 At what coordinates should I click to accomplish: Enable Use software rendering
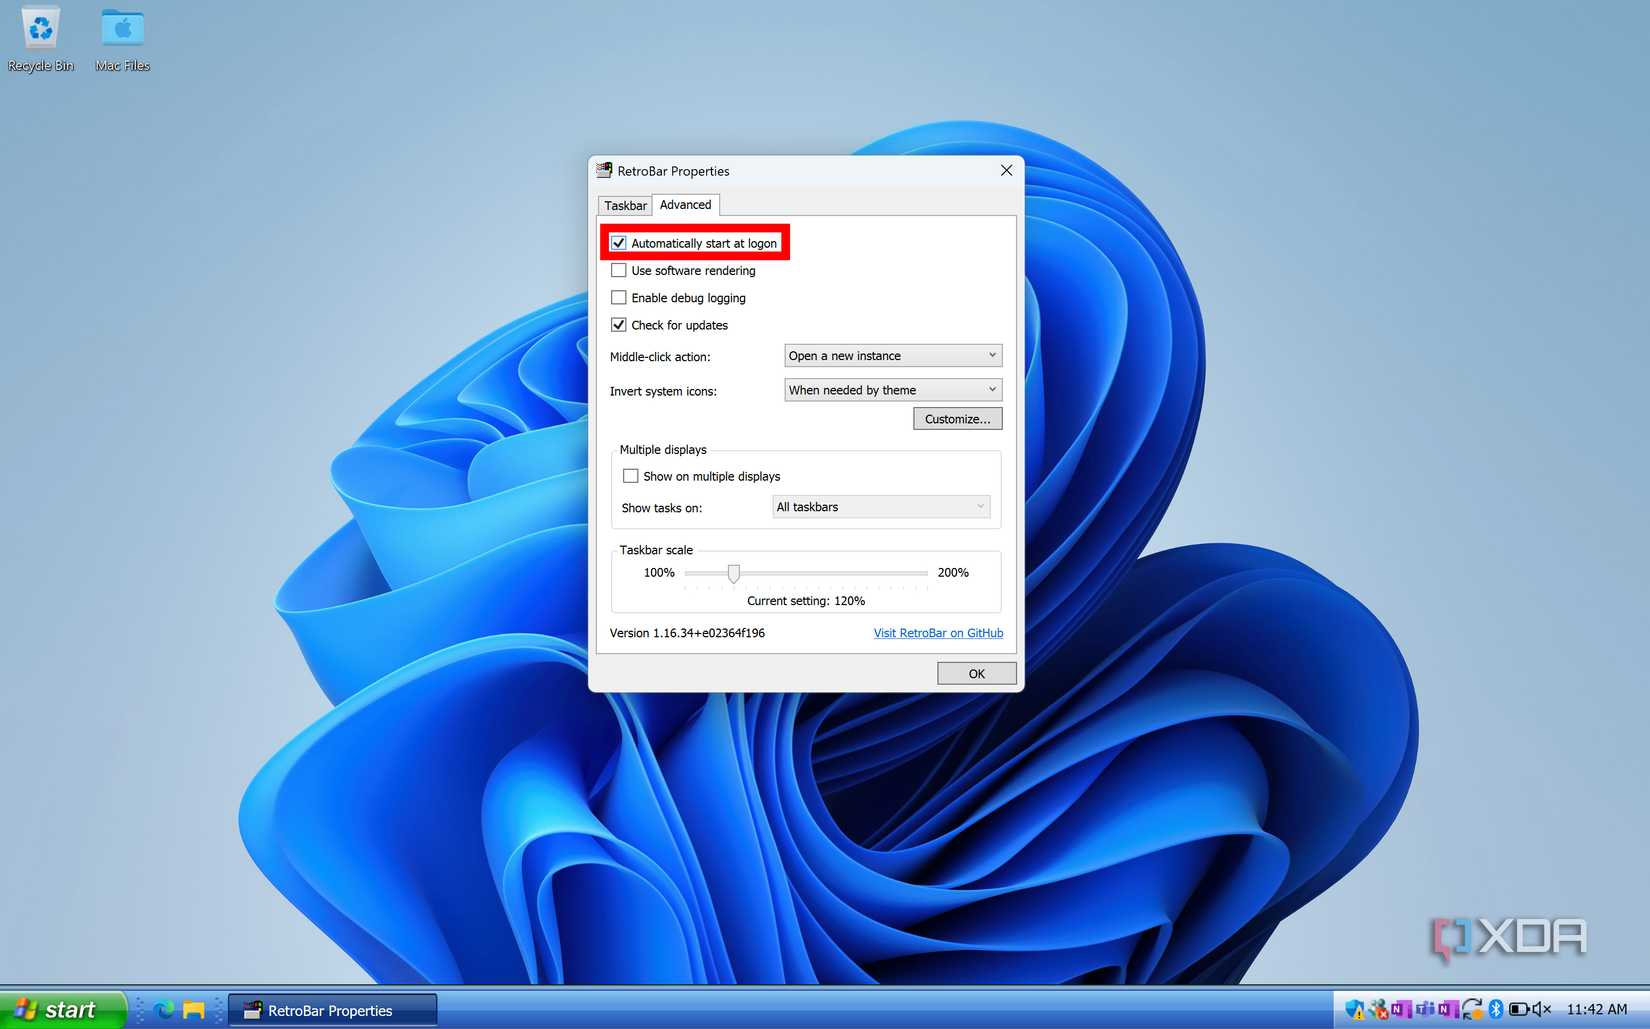[x=619, y=270]
